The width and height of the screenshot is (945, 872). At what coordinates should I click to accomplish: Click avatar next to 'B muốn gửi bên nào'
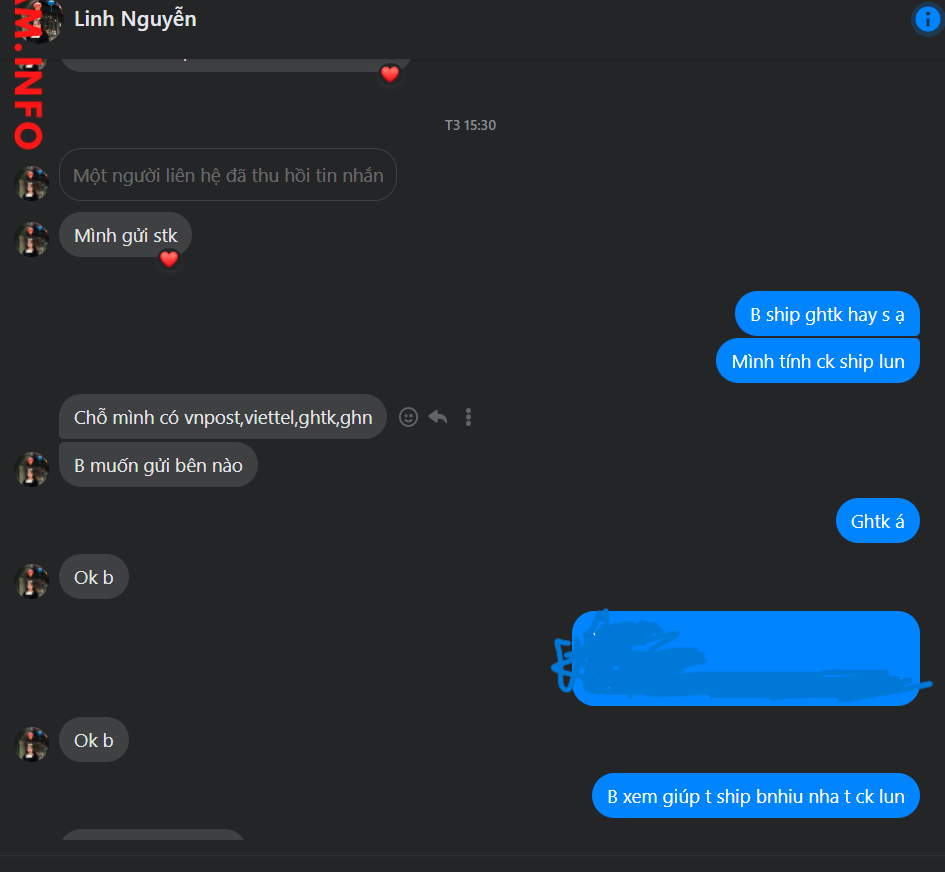click(x=31, y=469)
